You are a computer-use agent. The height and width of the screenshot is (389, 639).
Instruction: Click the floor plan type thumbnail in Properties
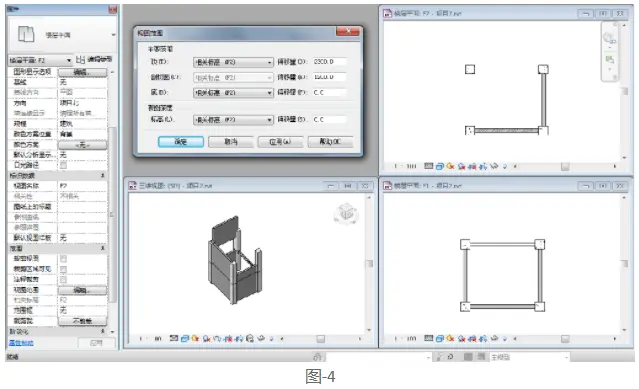[x=26, y=35]
